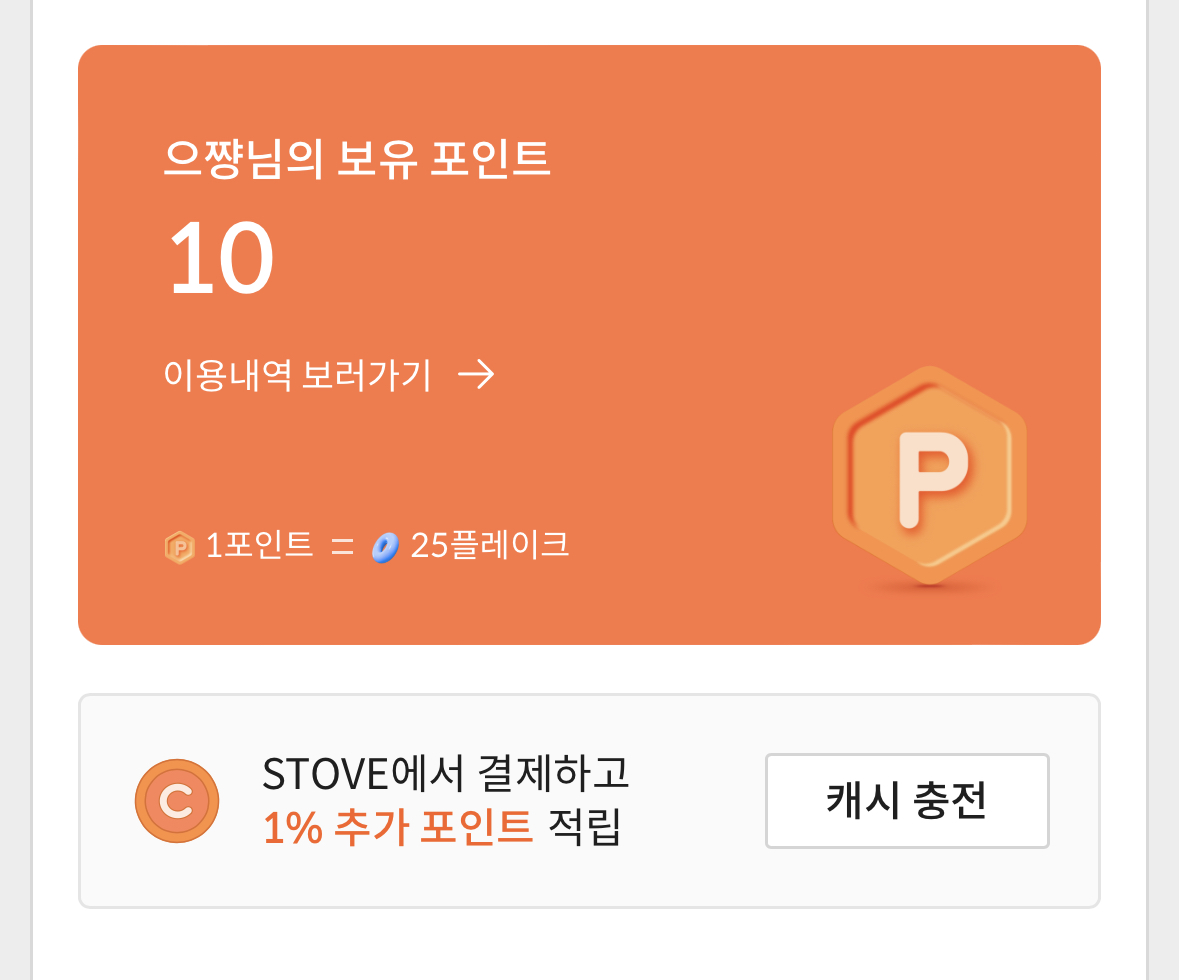The width and height of the screenshot is (1179, 980).
Task: Click the point balance number 10
Action: (x=221, y=257)
